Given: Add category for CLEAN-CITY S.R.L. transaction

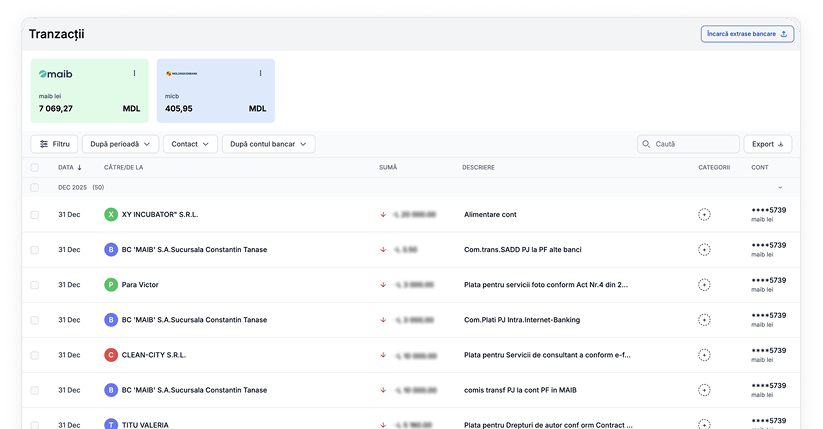Looking at the screenshot, I should pyautogui.click(x=704, y=354).
